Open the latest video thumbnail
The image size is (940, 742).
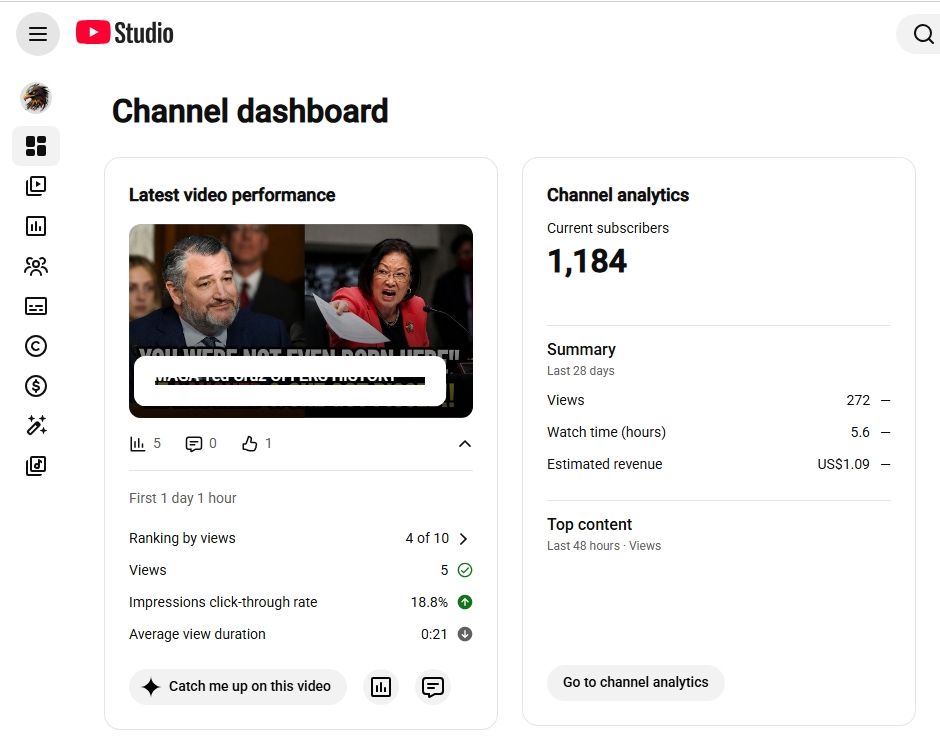(x=301, y=321)
